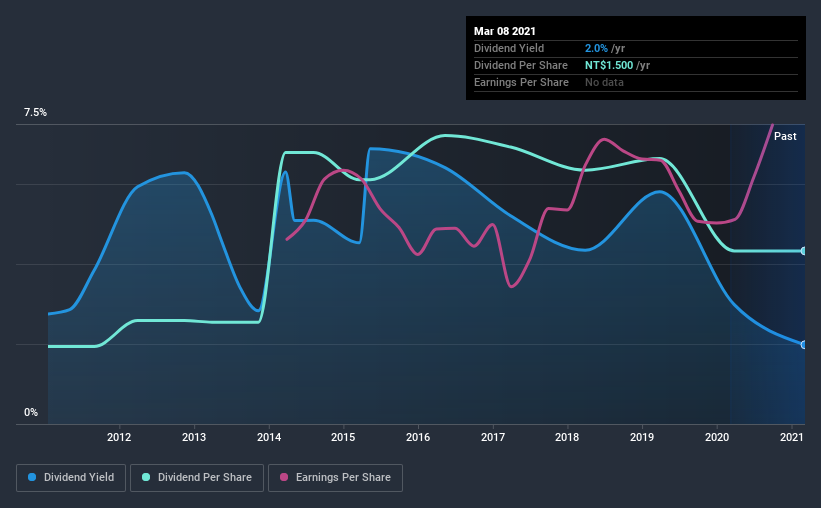This screenshot has width=821, height=508.
Task: Toggle the Dividend Per Share legend button
Action: click(197, 478)
